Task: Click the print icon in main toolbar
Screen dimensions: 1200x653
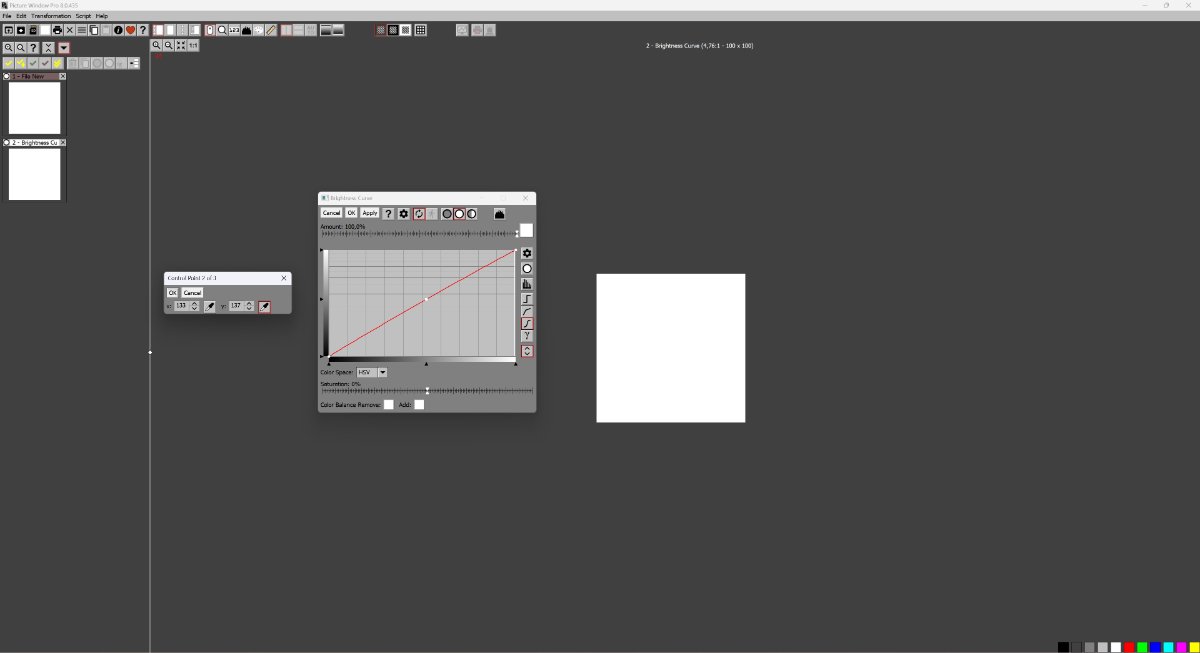Action: click(x=57, y=30)
